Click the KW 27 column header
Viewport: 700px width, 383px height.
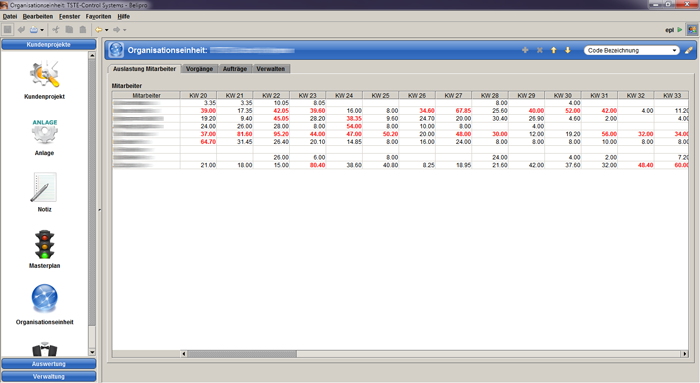[x=453, y=95]
